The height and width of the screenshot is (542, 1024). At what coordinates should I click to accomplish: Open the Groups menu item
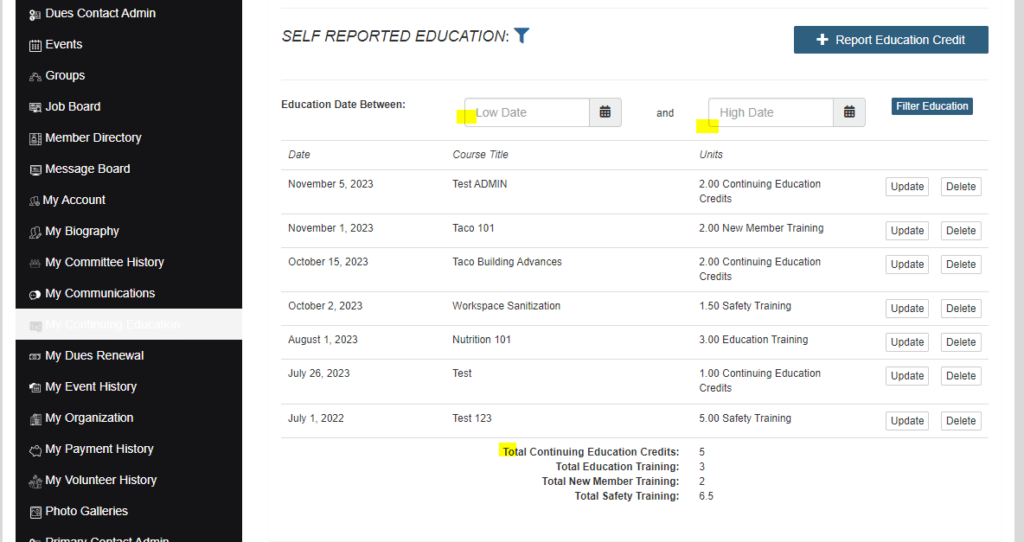pyautogui.click(x=65, y=76)
